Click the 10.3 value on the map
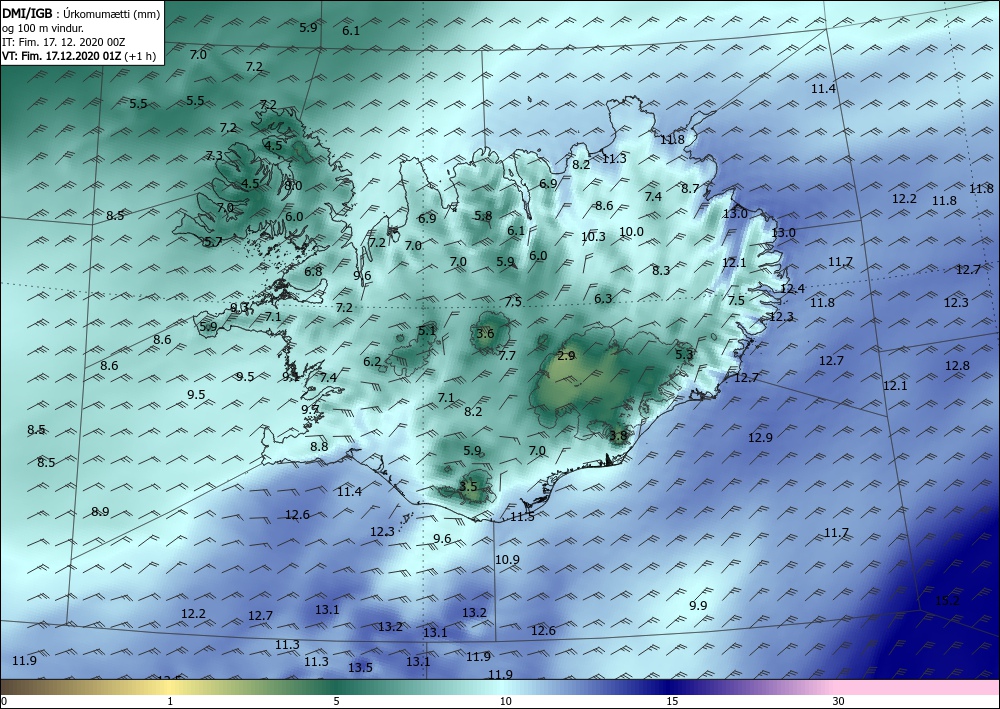 [593, 237]
